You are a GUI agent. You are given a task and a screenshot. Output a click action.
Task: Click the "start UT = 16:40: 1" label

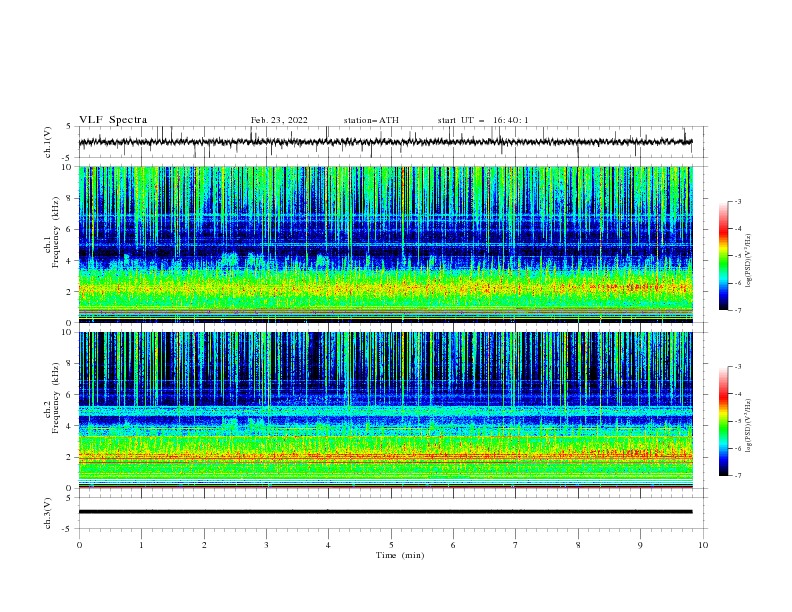click(483, 120)
